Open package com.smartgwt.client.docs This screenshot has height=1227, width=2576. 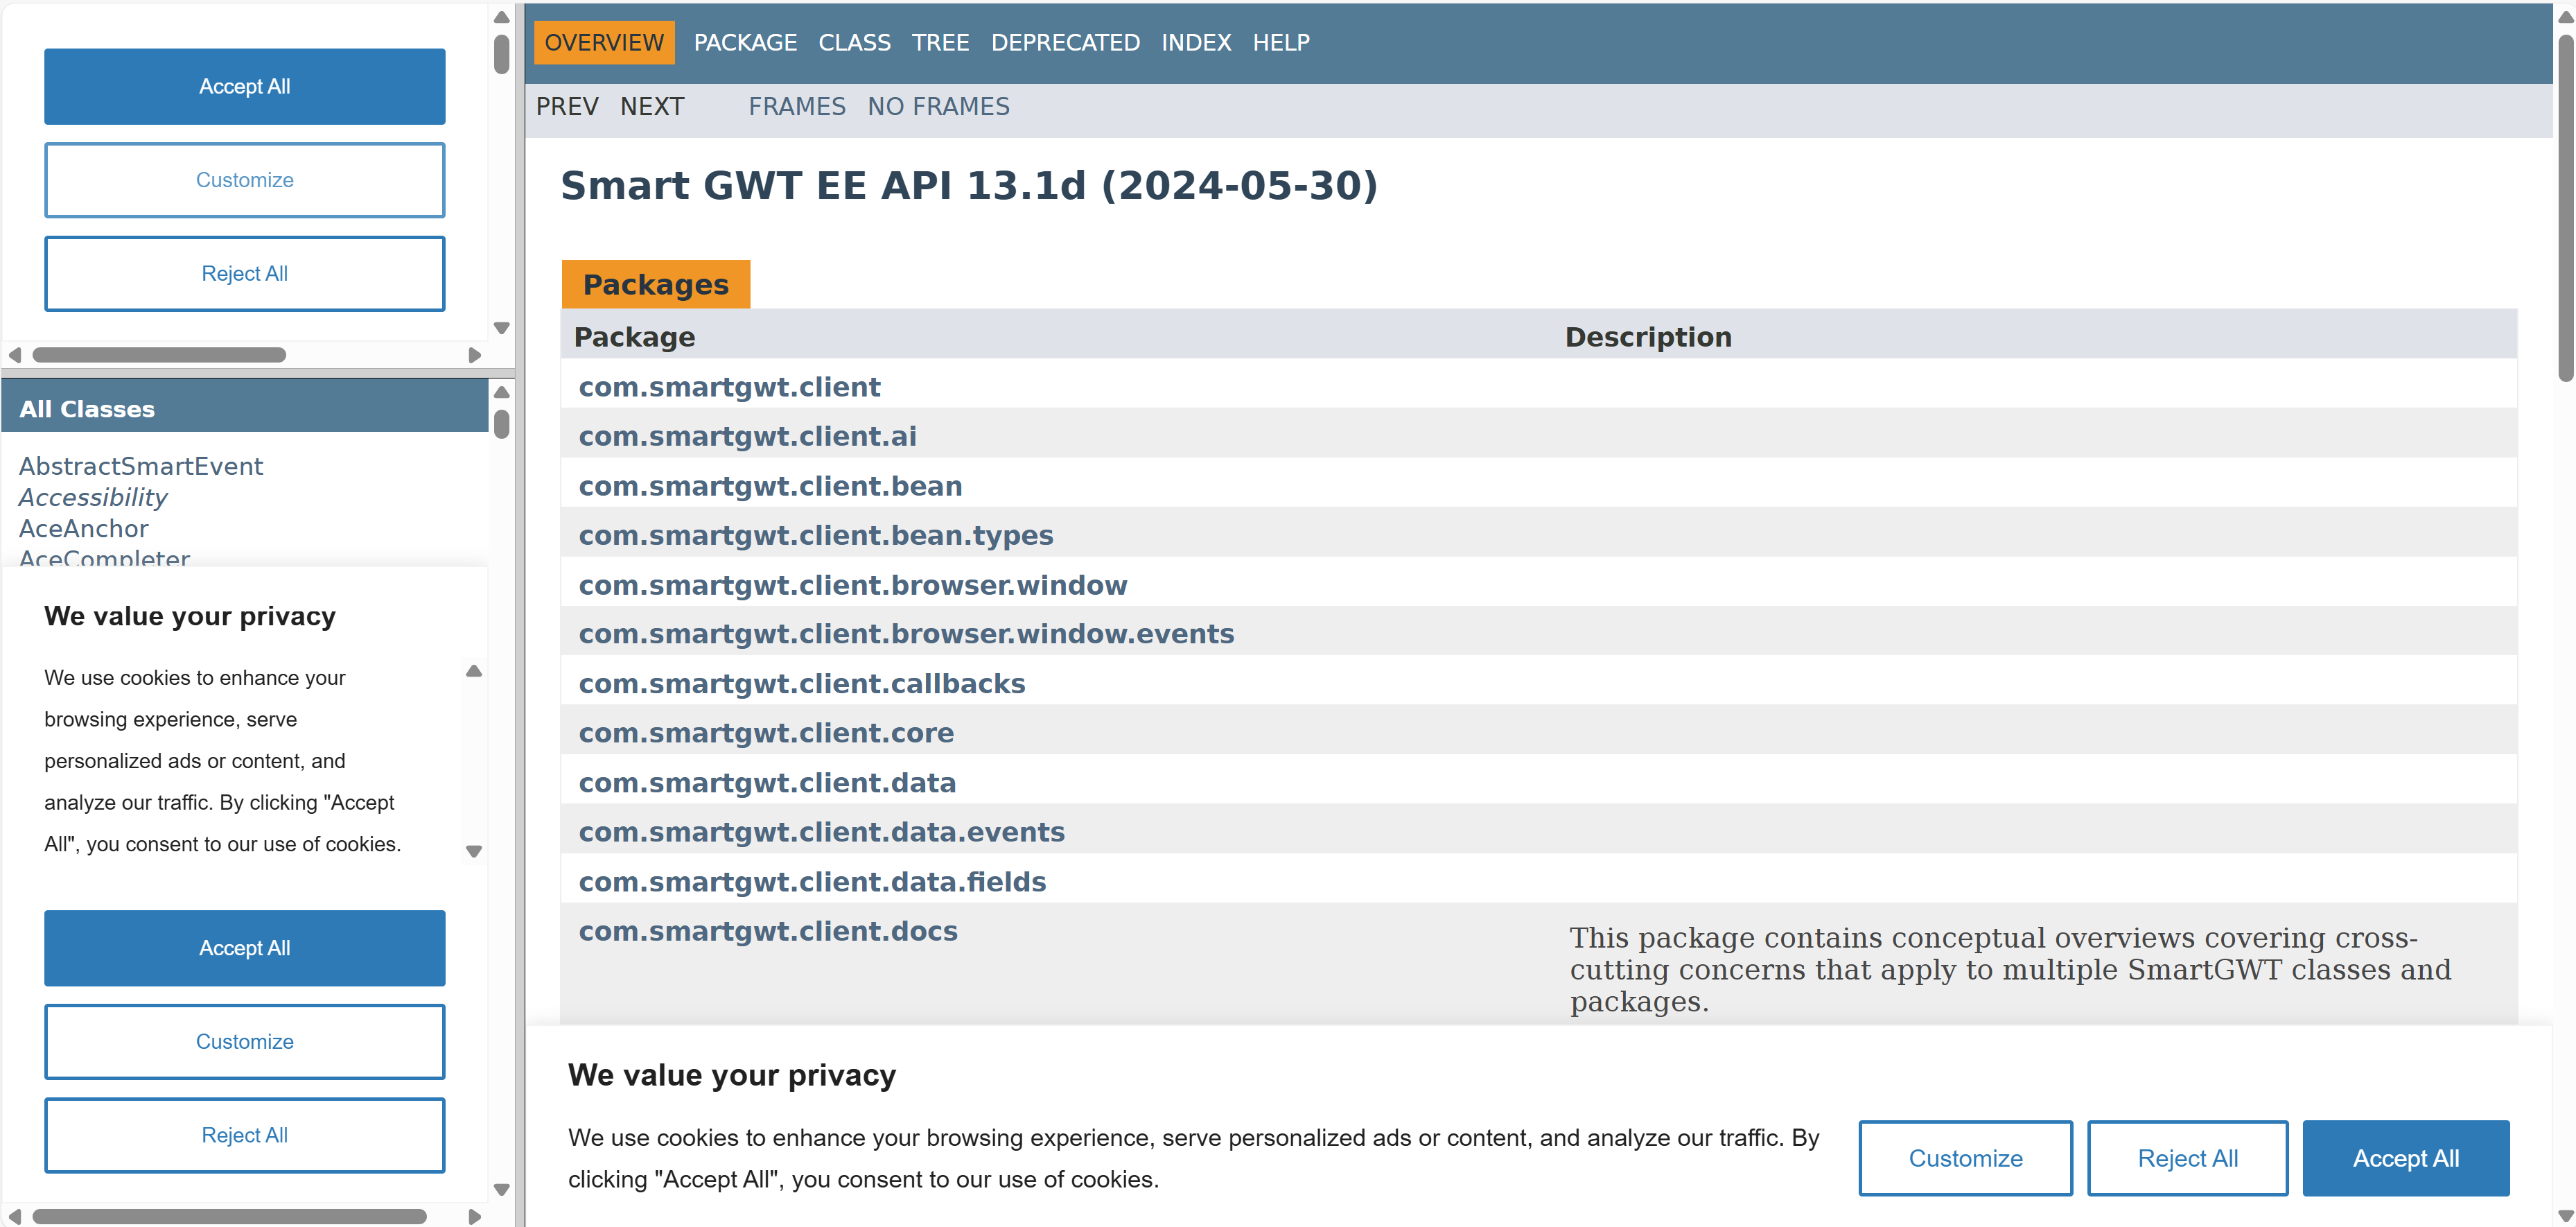[x=768, y=931]
